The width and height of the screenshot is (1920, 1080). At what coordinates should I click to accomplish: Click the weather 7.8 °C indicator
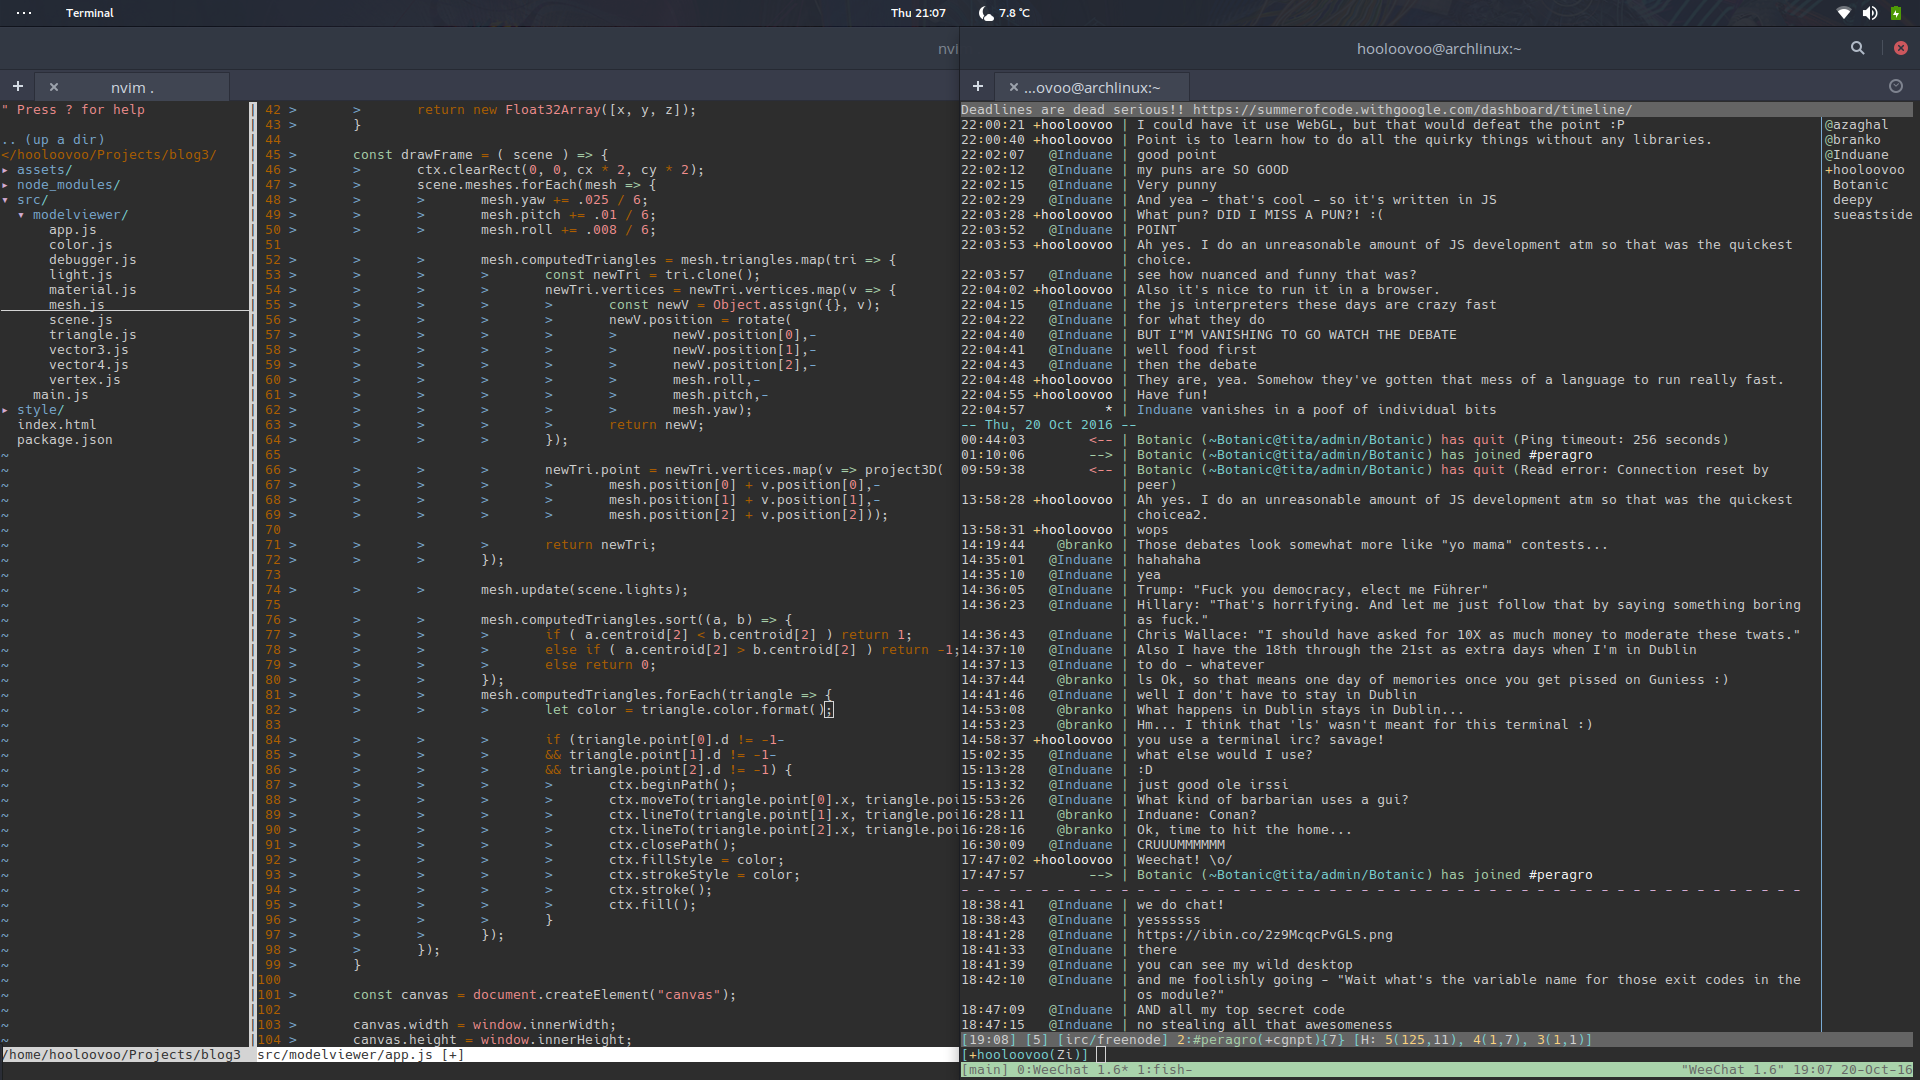tap(1003, 13)
